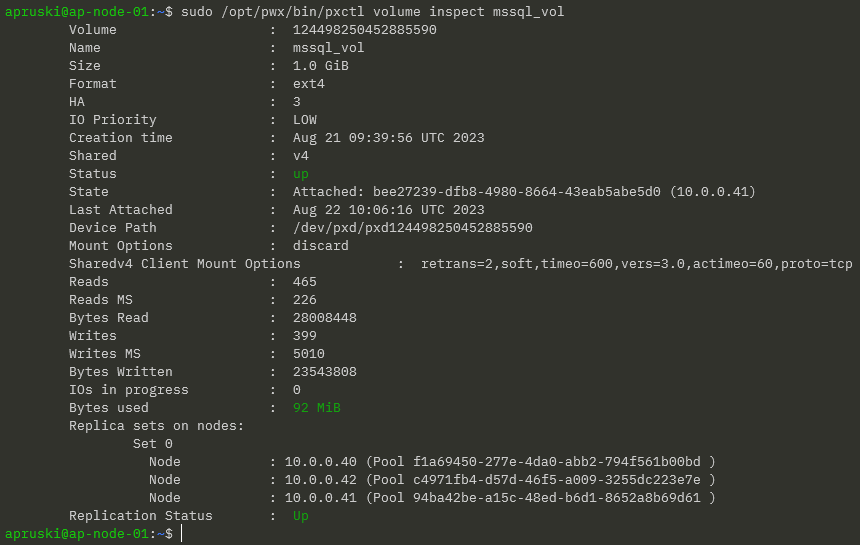Click the 'Set 0' replica set label
Image resolution: width=860 pixels, height=545 pixels.
(153, 444)
